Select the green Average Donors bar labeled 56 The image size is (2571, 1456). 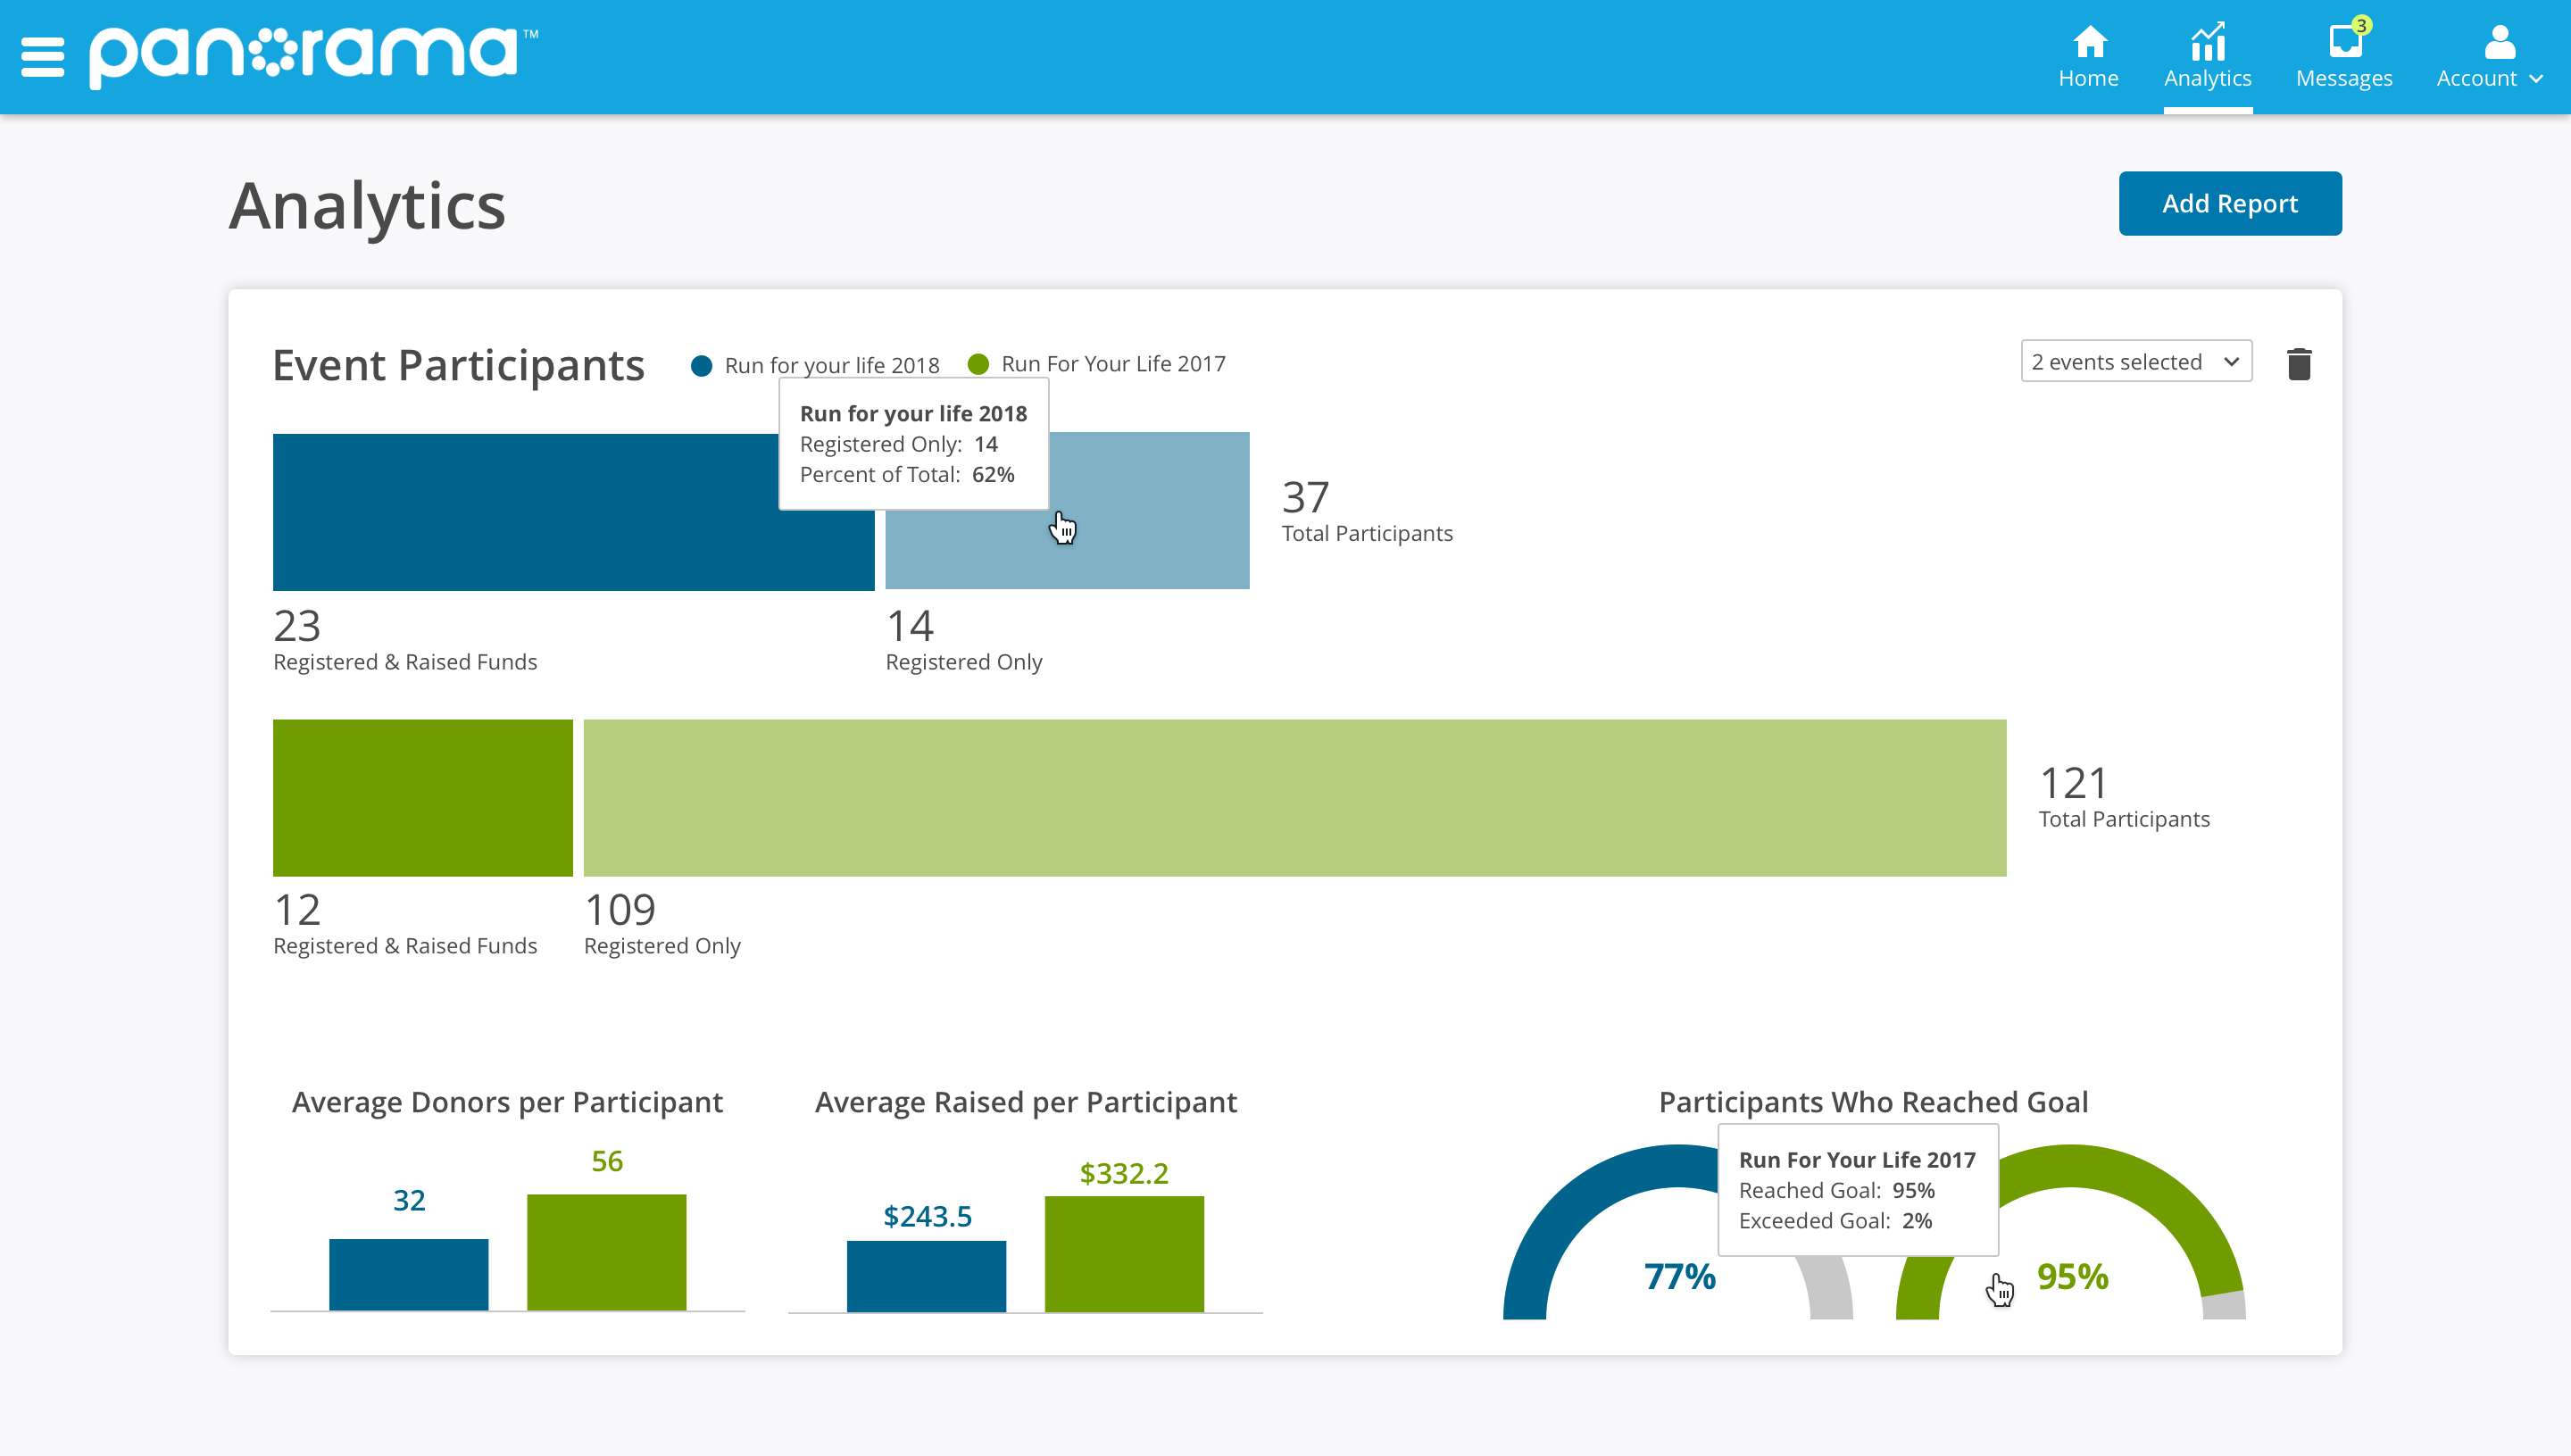click(x=606, y=1251)
